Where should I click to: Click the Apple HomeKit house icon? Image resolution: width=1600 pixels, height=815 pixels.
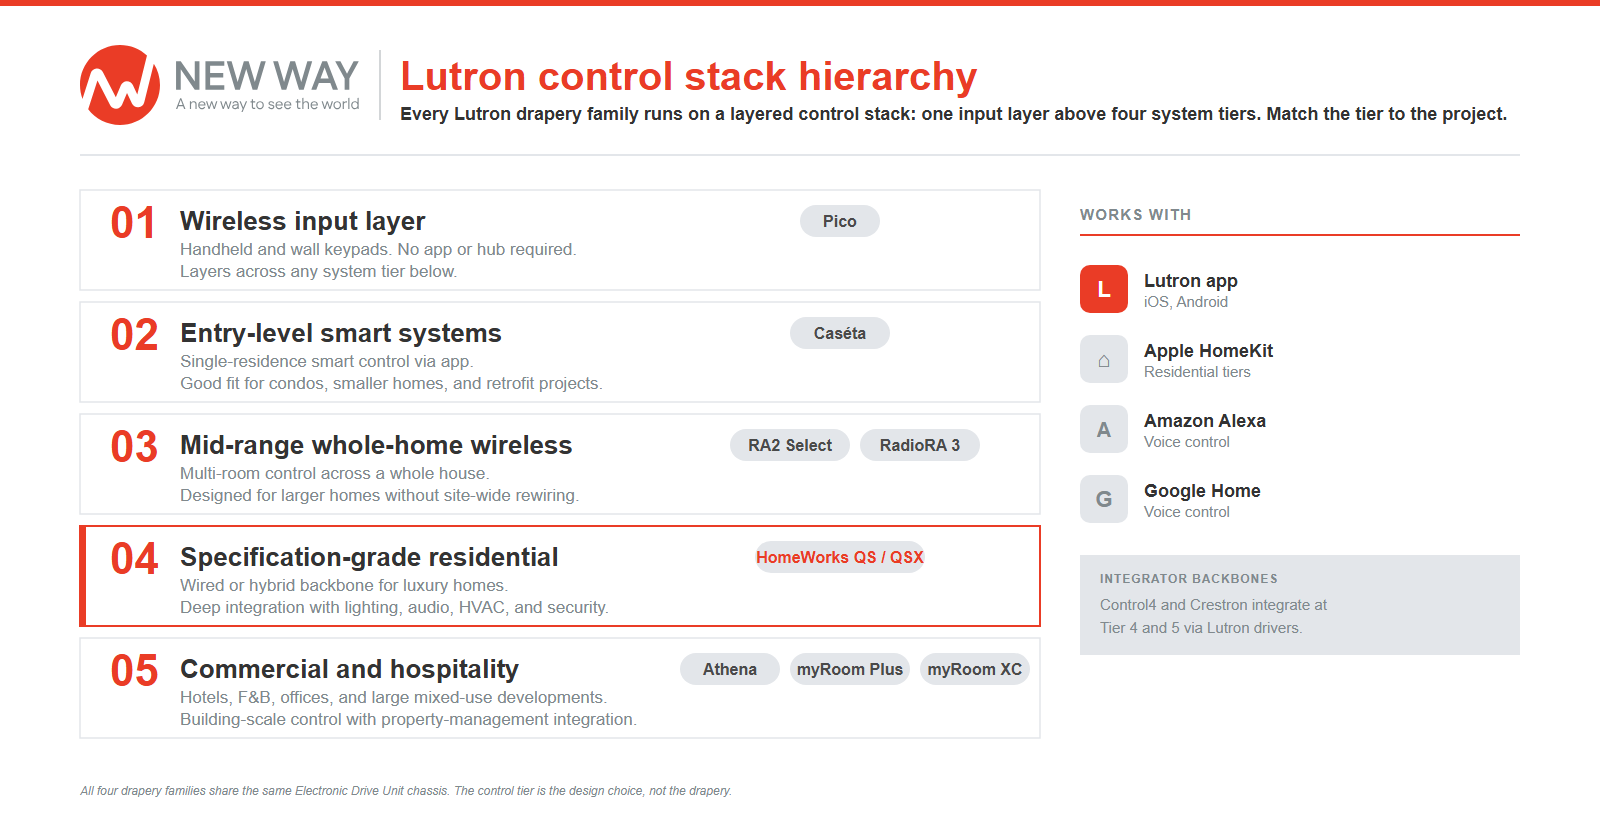(x=1104, y=359)
